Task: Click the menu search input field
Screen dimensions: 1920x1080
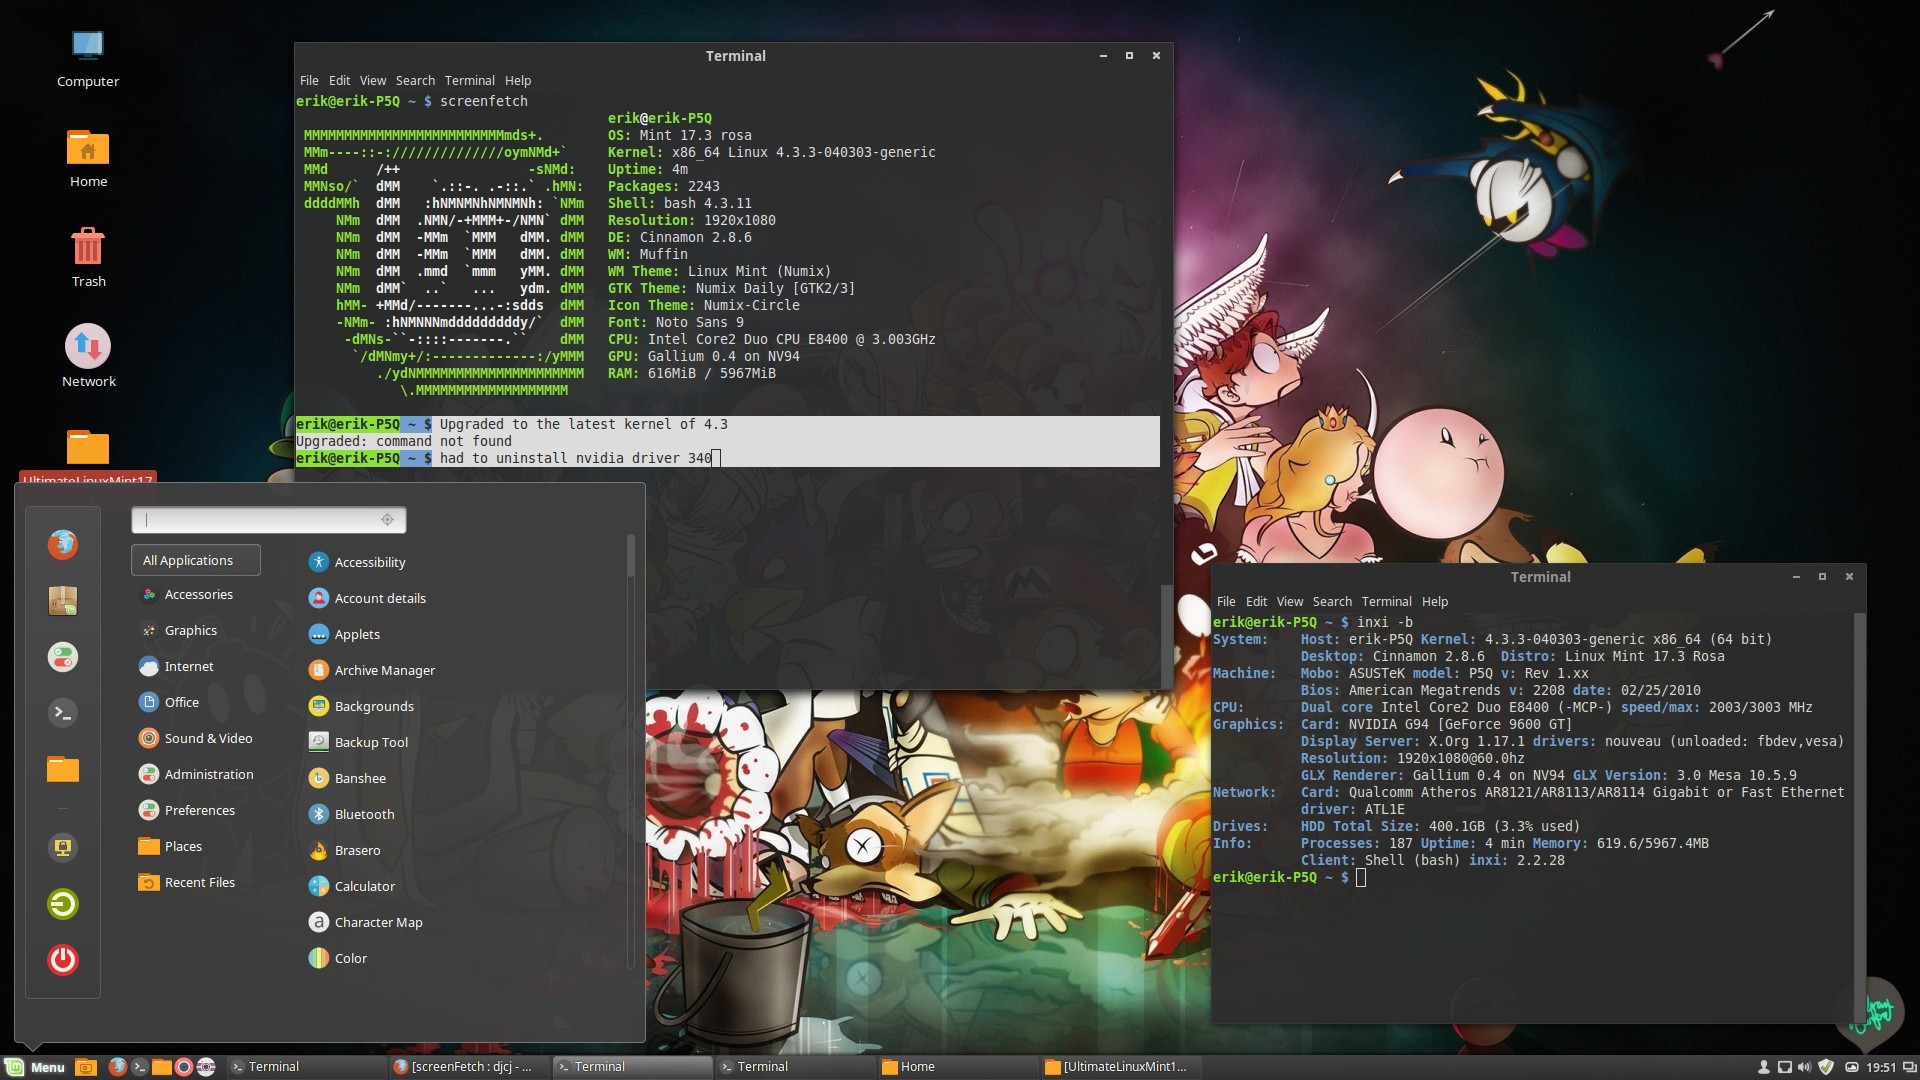Action: [268, 520]
